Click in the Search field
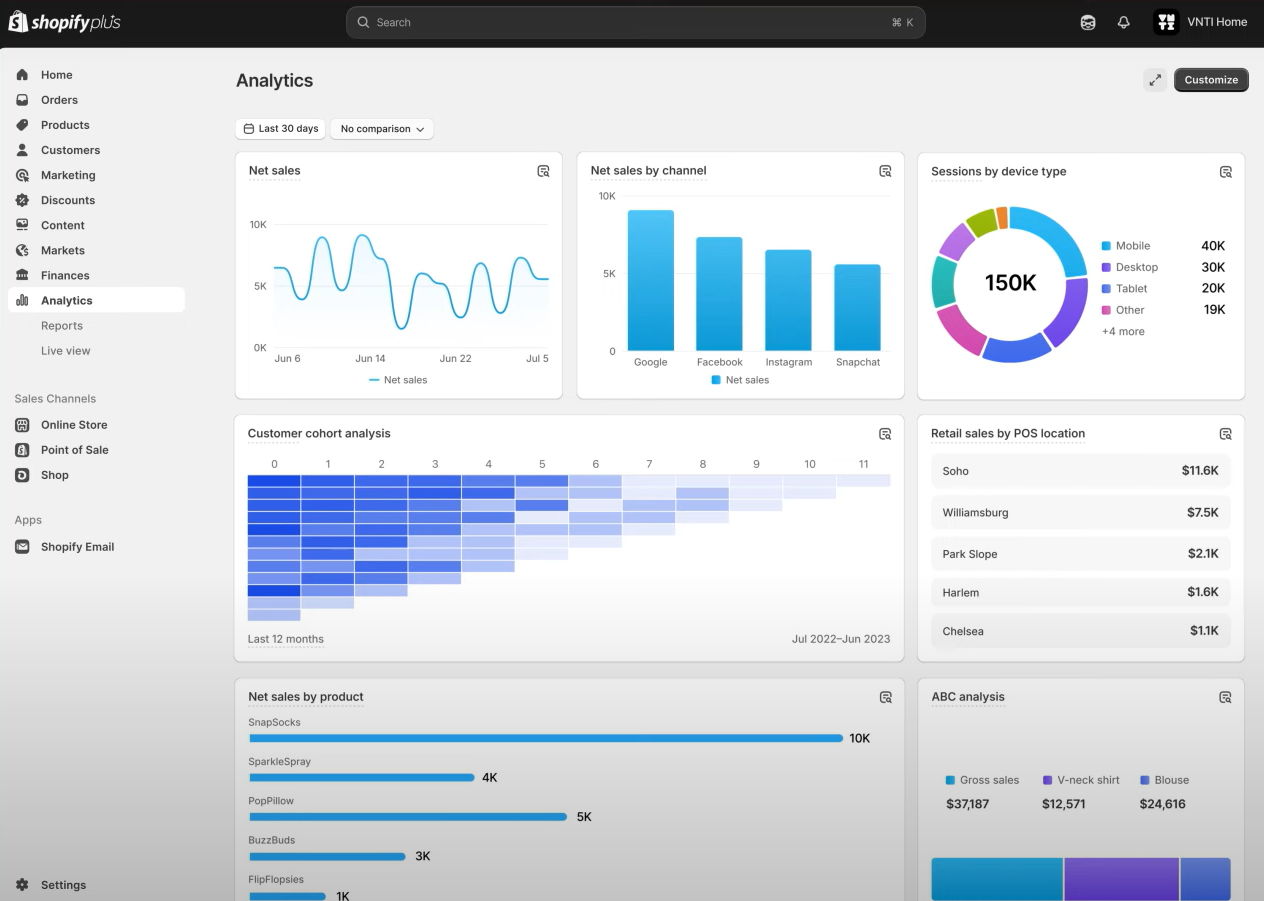Screen dimensions: 1264x901 pyautogui.click(x=635, y=22)
